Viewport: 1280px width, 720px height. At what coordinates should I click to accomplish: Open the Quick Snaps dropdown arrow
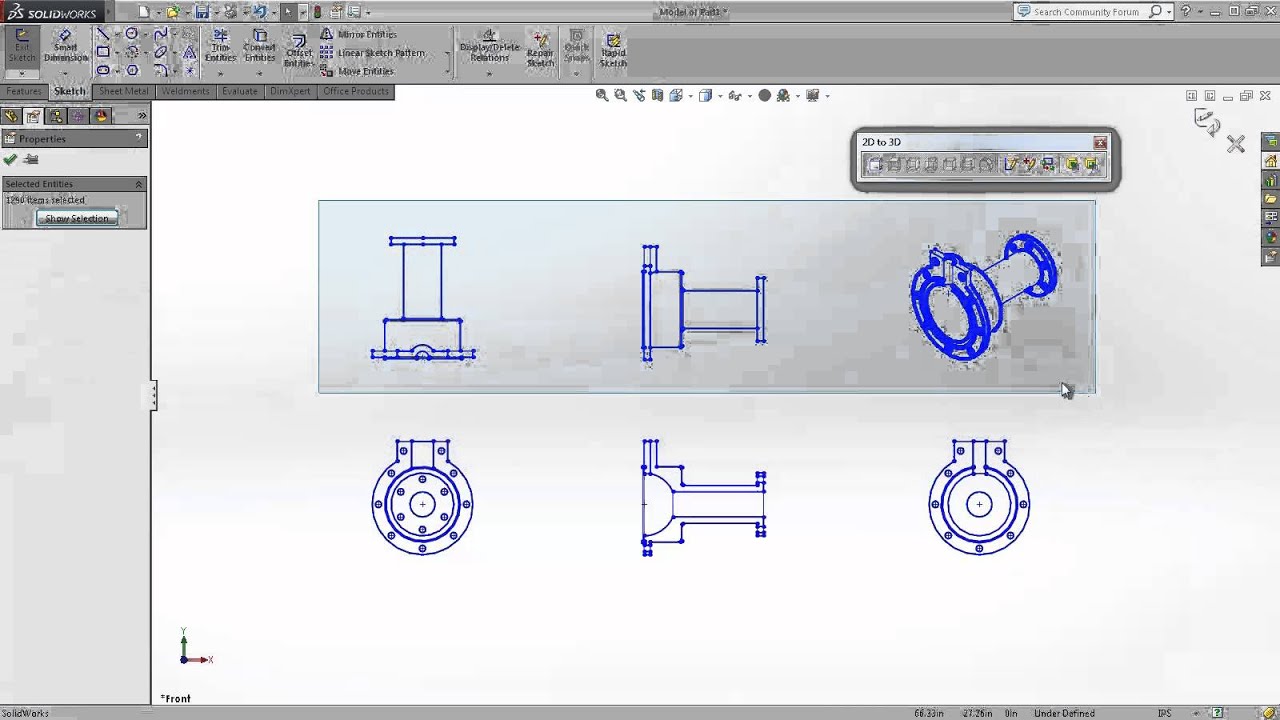pyautogui.click(x=576, y=73)
